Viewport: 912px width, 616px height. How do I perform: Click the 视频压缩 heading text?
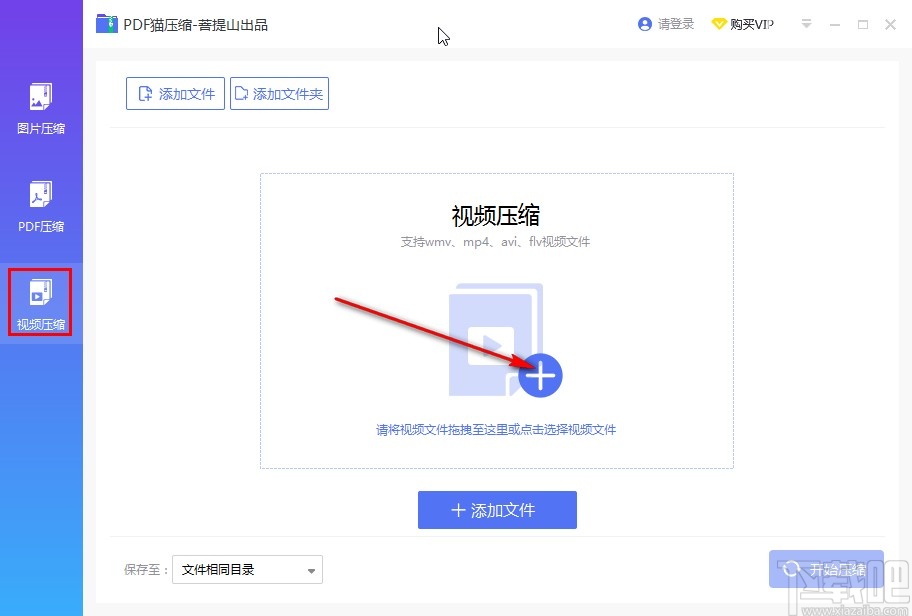(x=496, y=216)
